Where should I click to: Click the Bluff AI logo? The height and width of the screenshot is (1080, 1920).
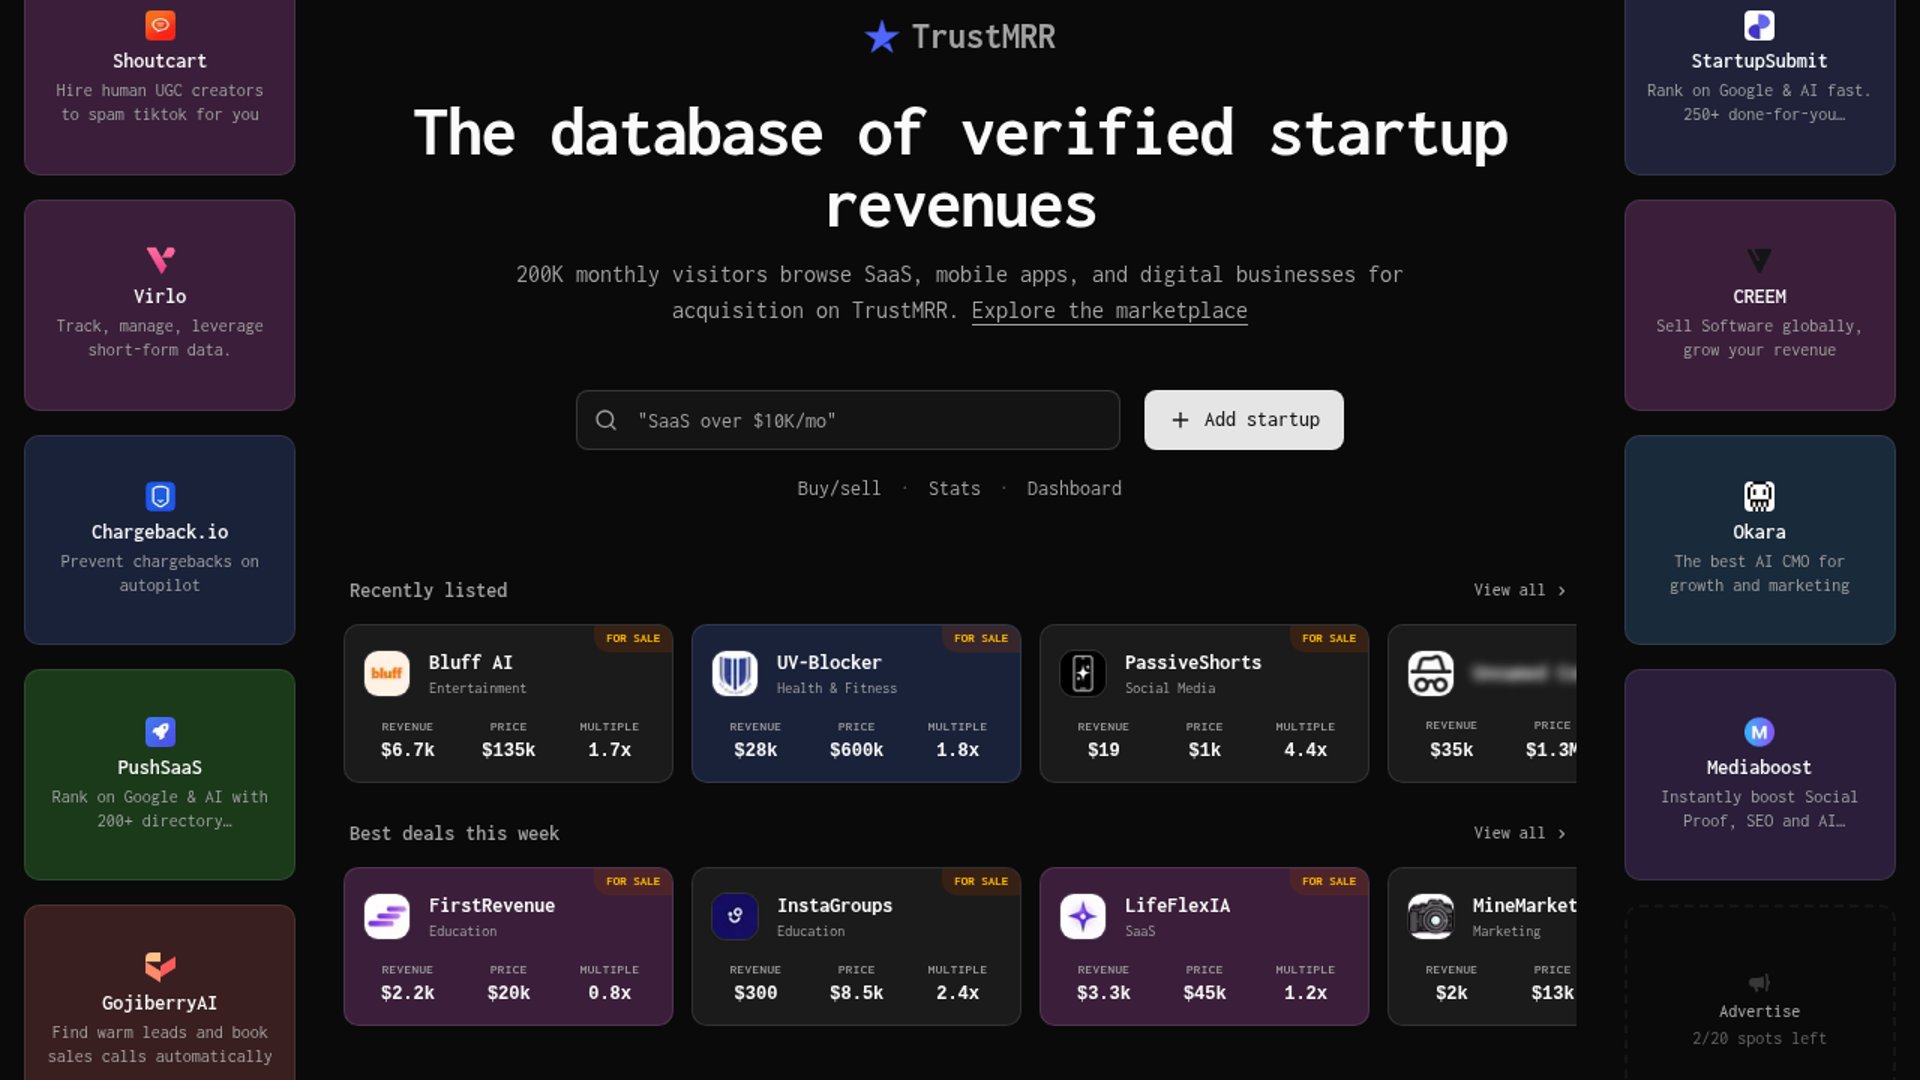coord(387,674)
